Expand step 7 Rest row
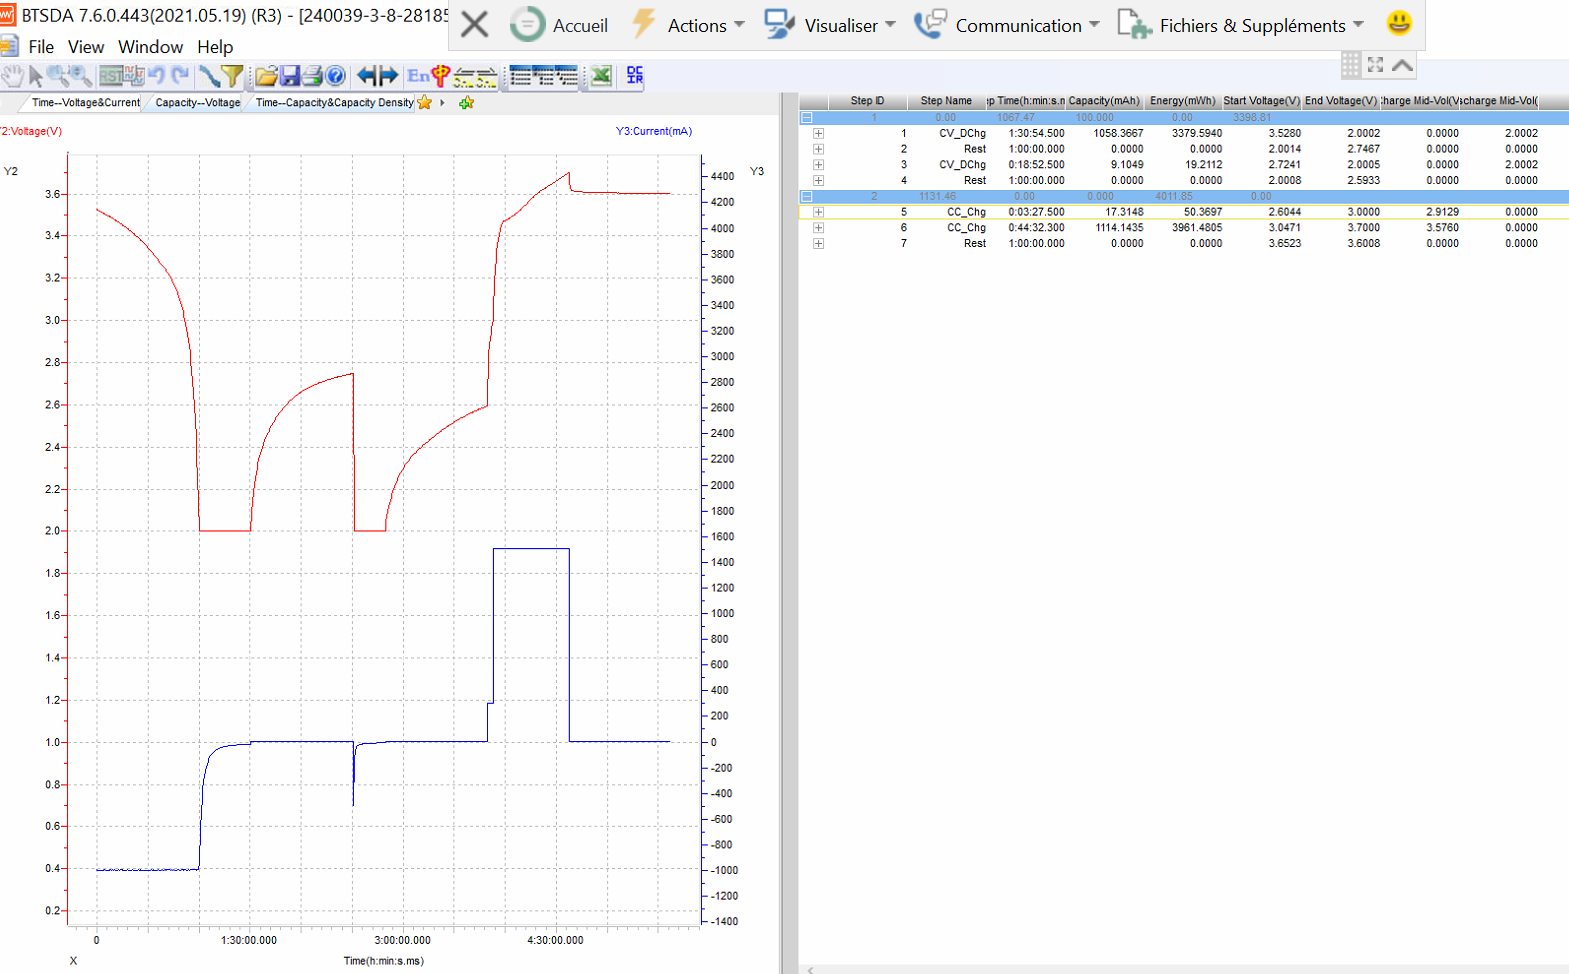Screen dimensions: 1569x974 tap(818, 244)
